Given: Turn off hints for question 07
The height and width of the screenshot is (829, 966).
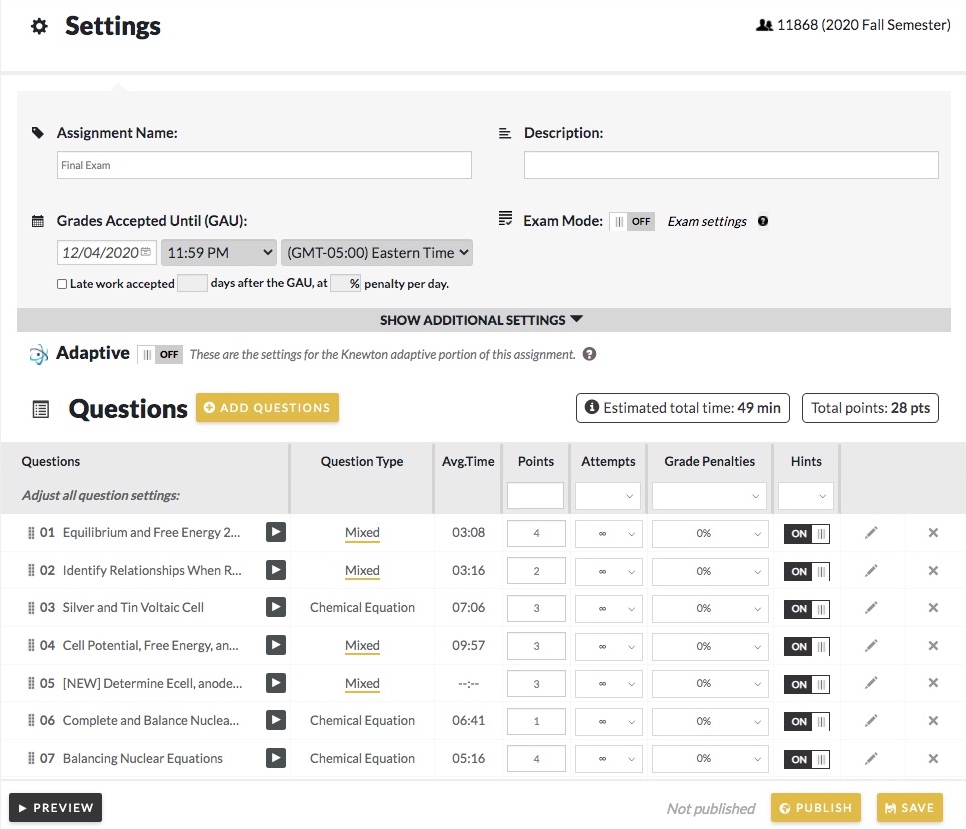Looking at the screenshot, I should click(x=806, y=759).
